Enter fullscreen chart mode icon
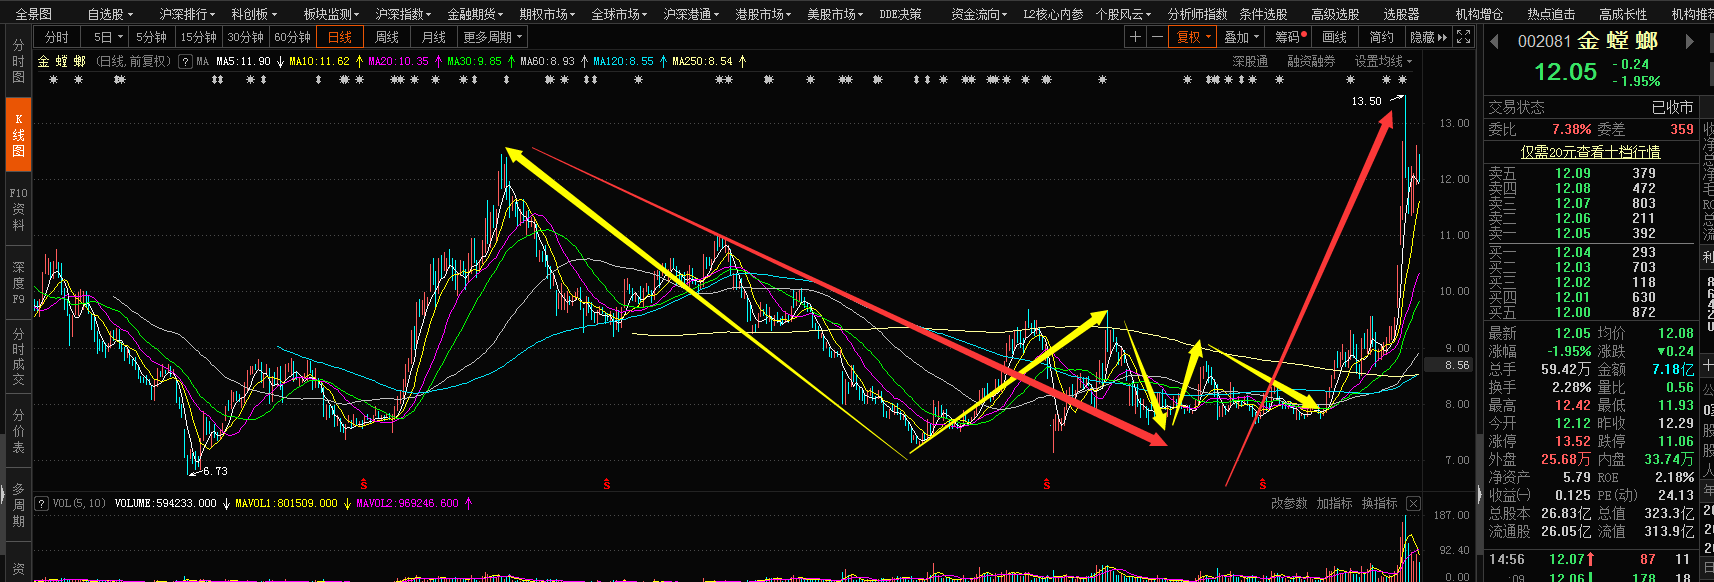This screenshot has width=1714, height=582. (x=1463, y=37)
